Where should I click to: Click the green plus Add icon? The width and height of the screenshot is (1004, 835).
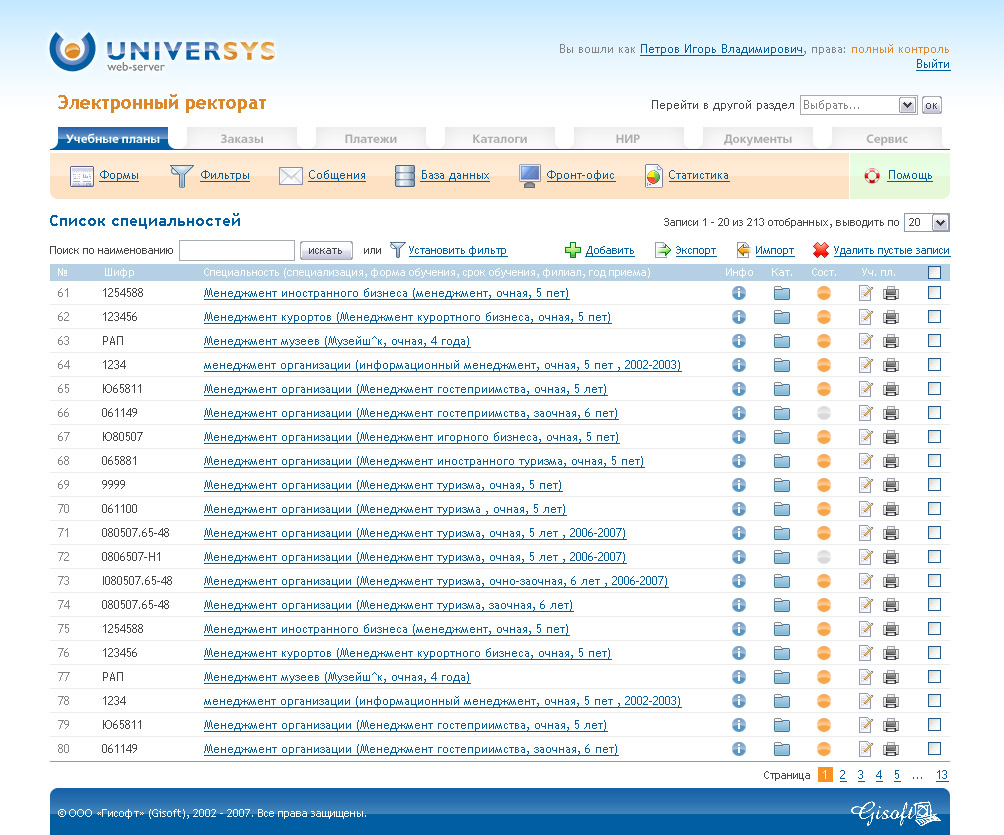point(573,251)
